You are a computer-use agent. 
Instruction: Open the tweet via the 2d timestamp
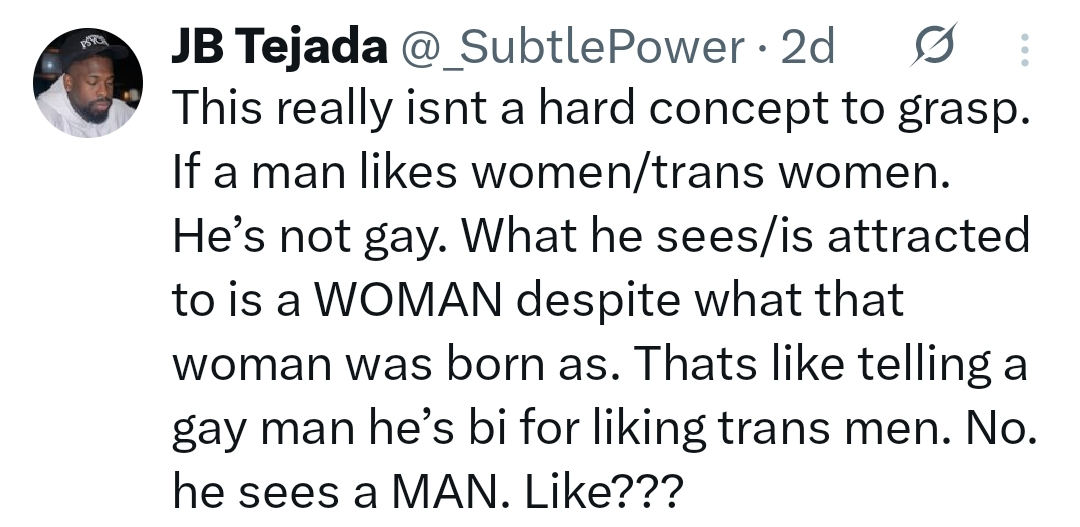[806, 47]
